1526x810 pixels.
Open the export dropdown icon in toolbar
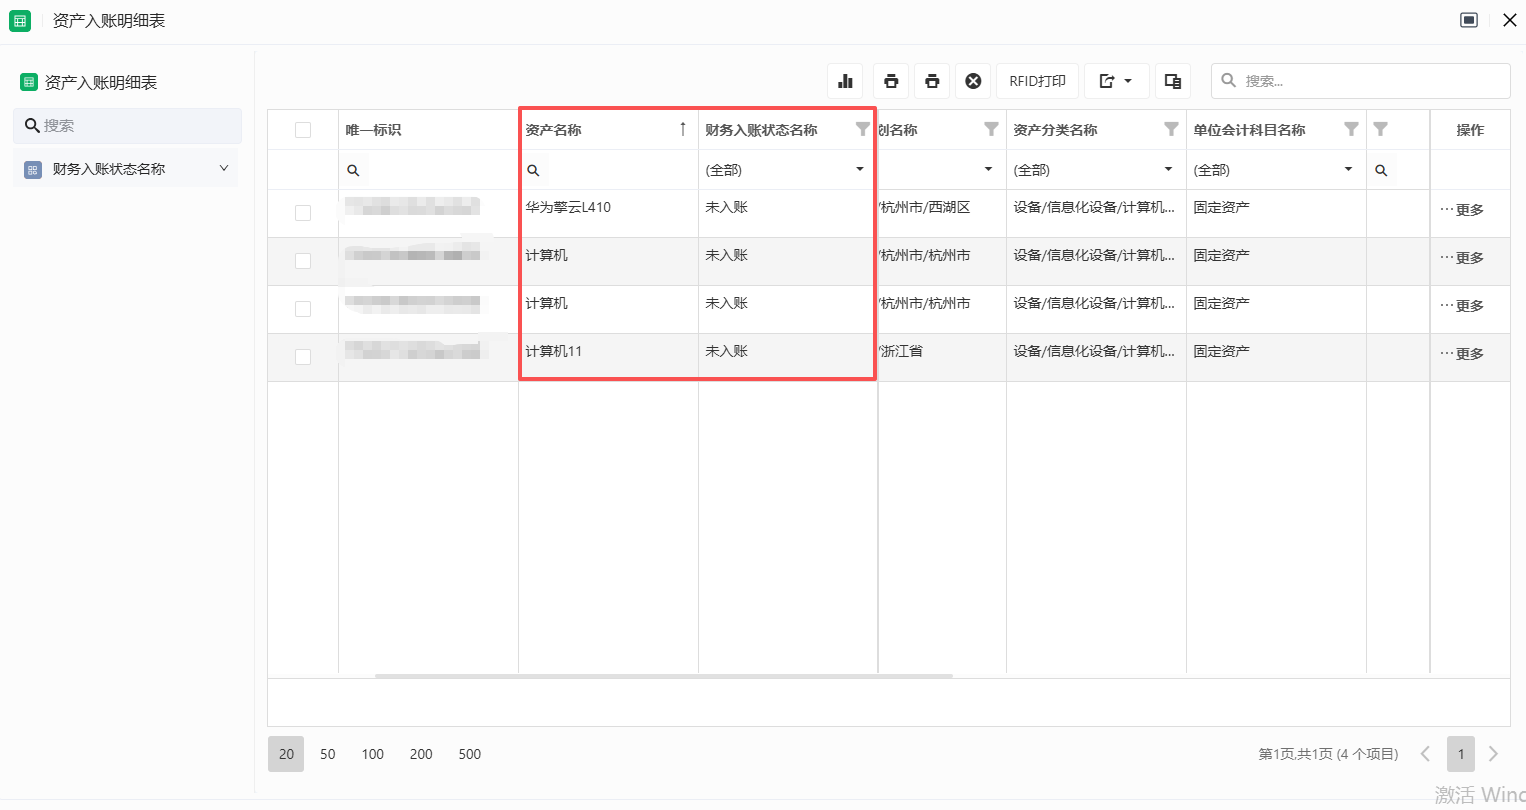(1115, 81)
